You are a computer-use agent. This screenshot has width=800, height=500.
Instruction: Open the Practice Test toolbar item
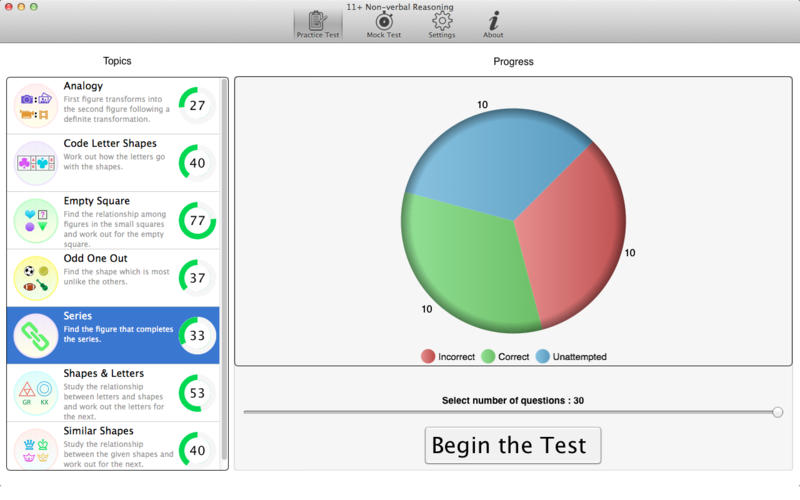point(317,24)
